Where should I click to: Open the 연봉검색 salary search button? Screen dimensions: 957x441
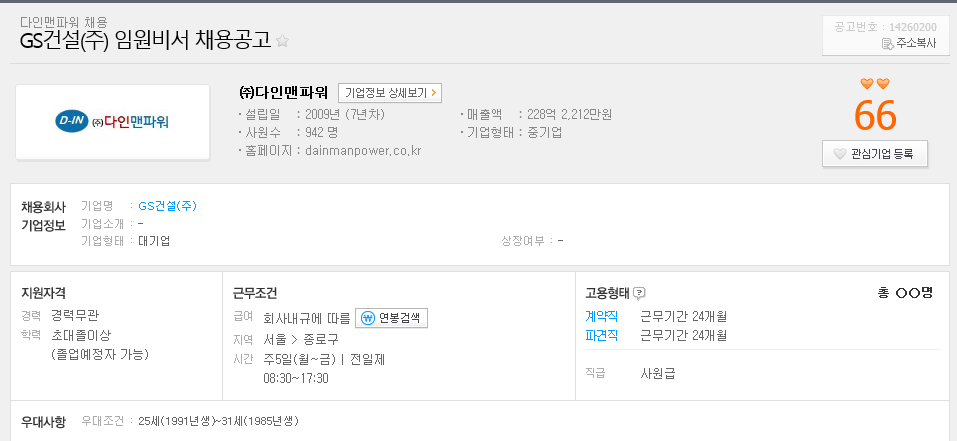pos(391,318)
